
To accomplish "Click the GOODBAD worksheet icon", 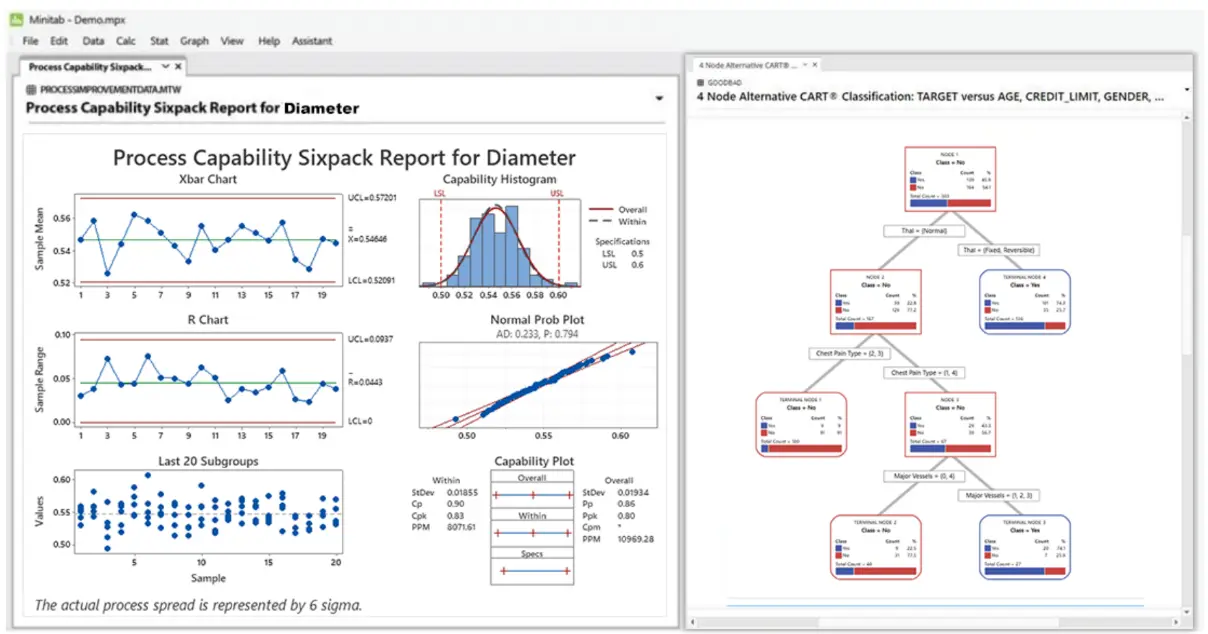I will [701, 81].
